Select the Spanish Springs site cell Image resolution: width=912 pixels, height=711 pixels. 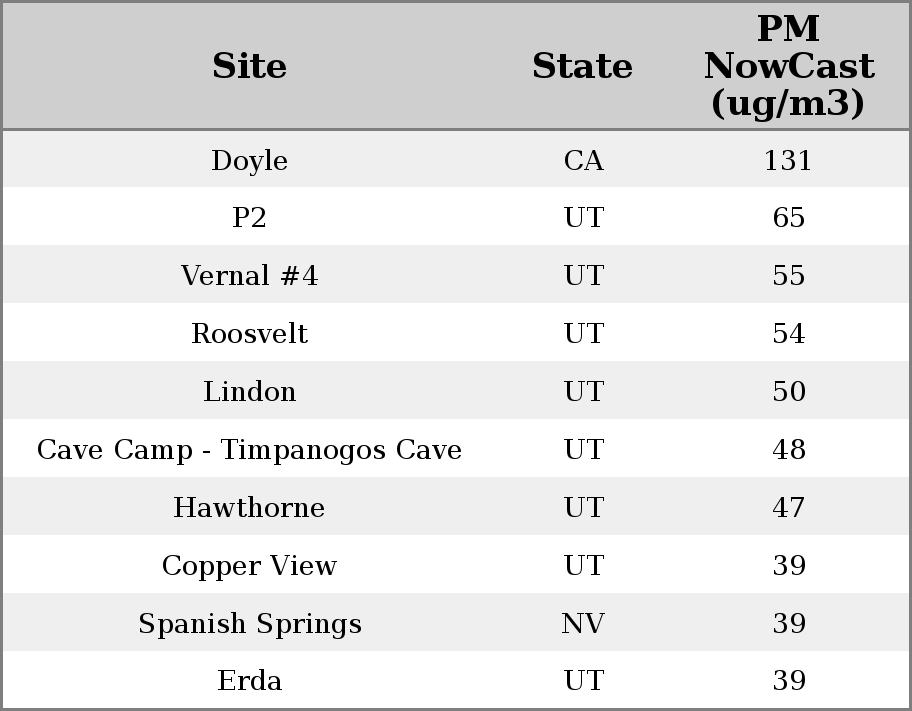tap(249, 624)
